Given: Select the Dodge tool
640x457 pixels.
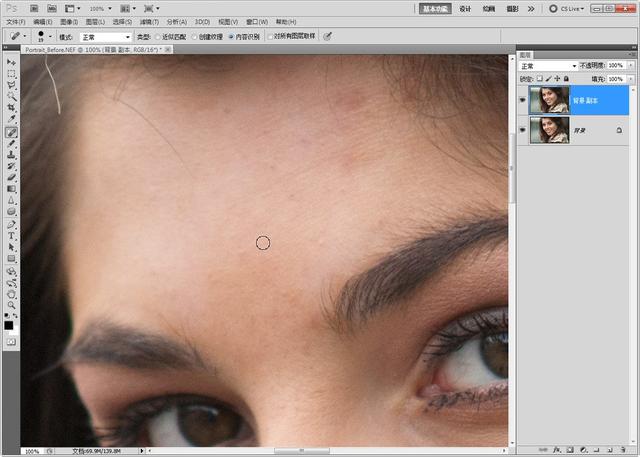Looking at the screenshot, I should 11,212.
